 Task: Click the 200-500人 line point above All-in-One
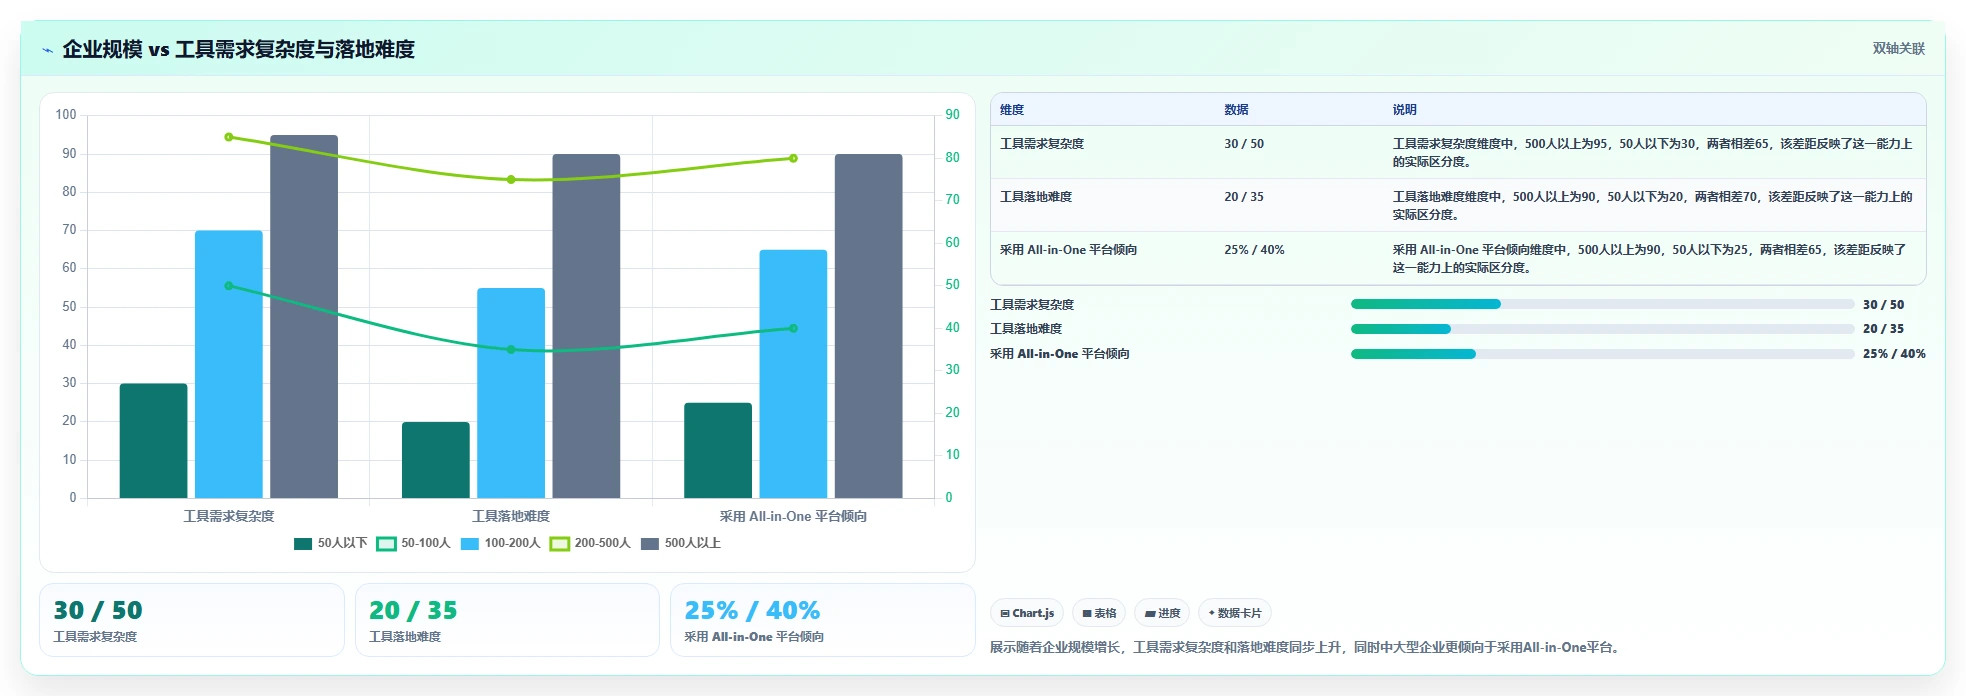coord(793,158)
